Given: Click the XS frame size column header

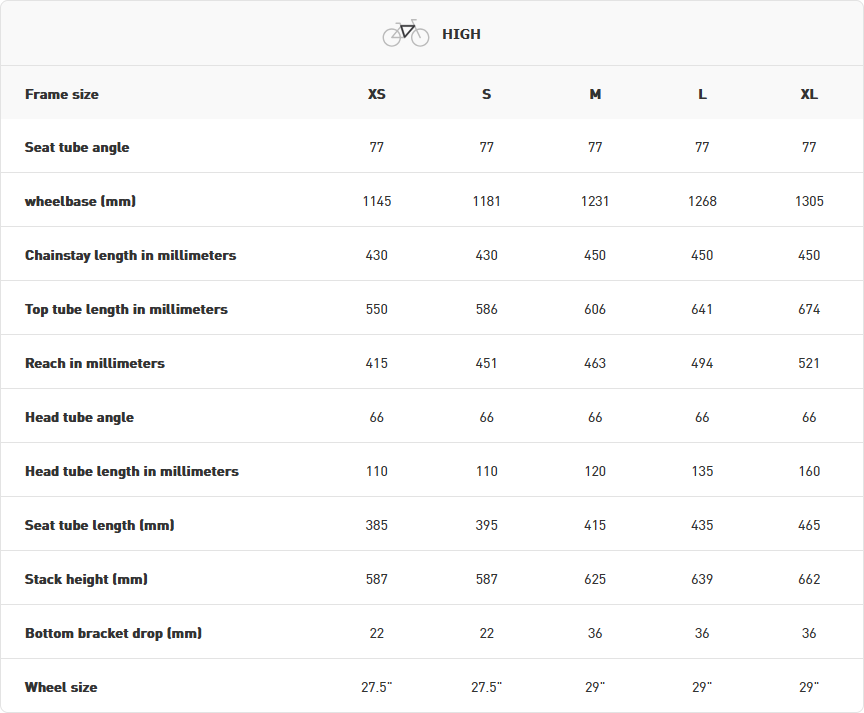Looking at the screenshot, I should coord(376,94).
